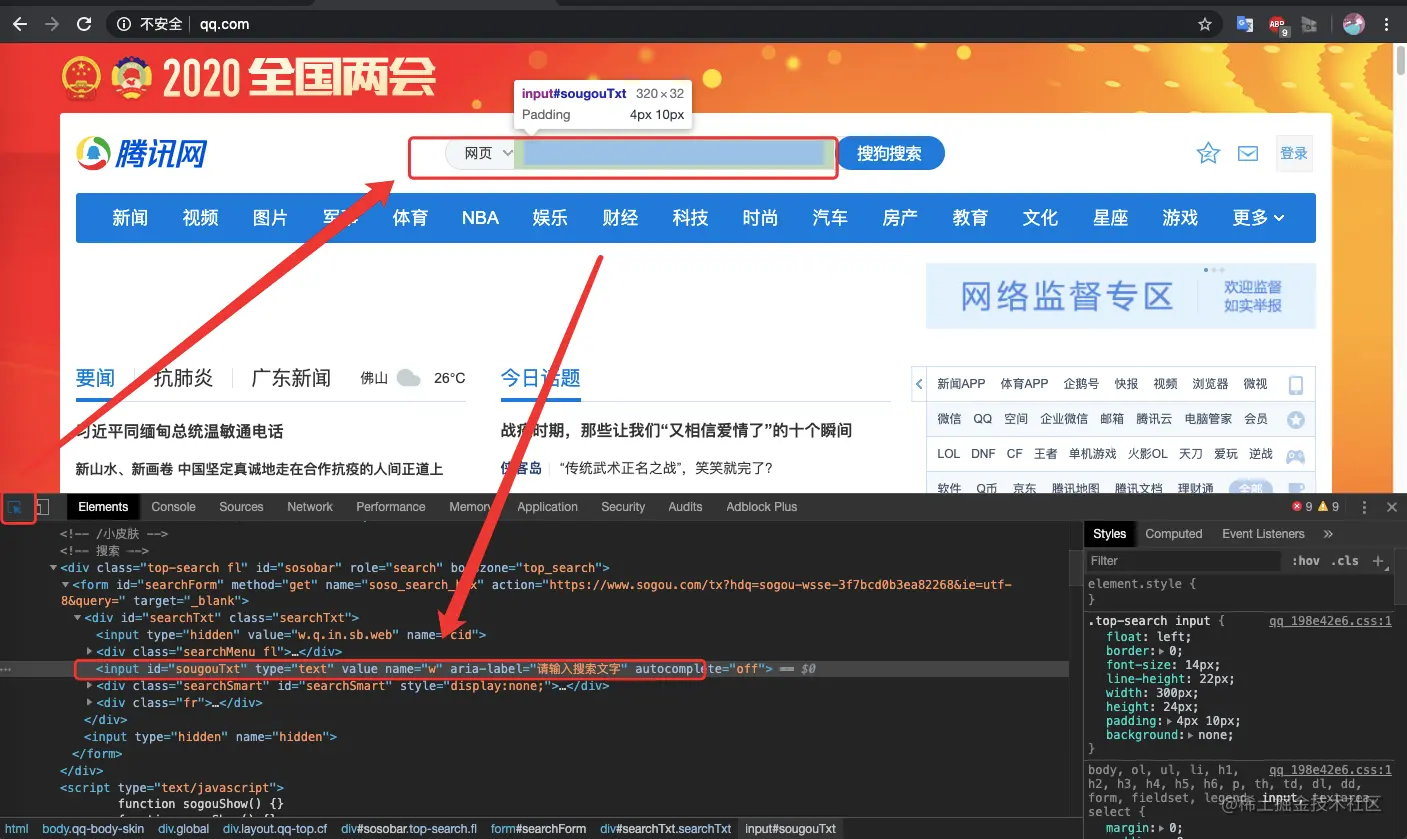Click the mobile phone icon beside 新闻APP row
The height and width of the screenshot is (839, 1407).
coord(1296,385)
